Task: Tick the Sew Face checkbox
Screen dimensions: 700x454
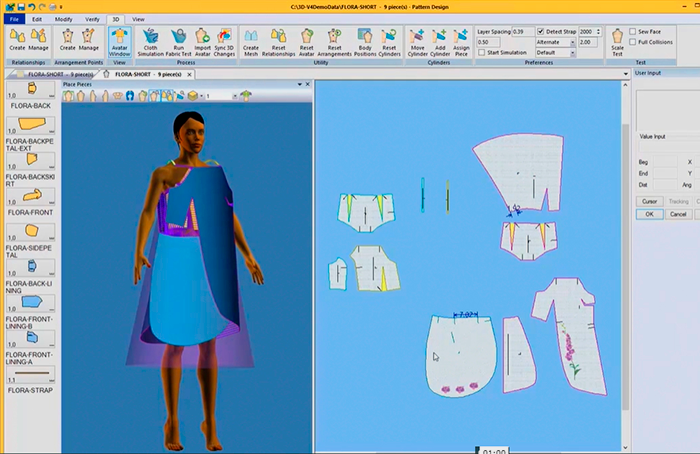Action: (x=632, y=32)
